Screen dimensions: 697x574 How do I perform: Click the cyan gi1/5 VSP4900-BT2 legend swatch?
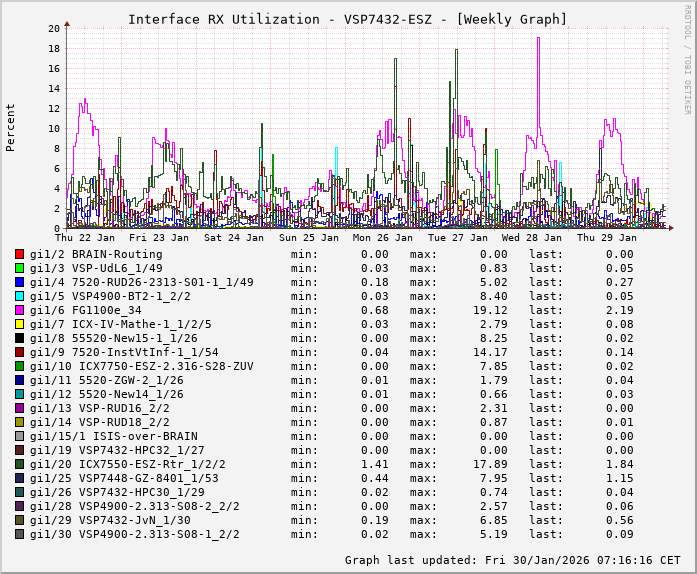(x=20, y=297)
